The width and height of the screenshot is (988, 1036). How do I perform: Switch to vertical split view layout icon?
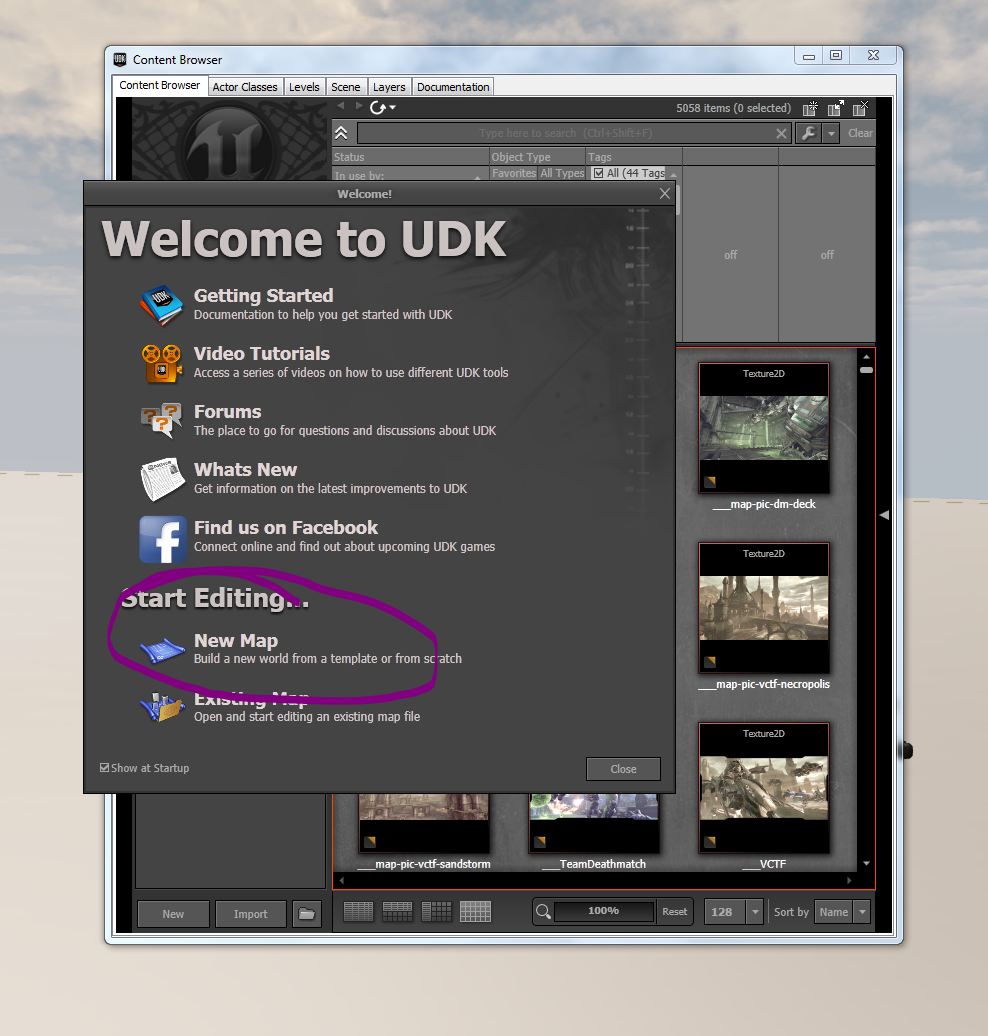(x=437, y=912)
